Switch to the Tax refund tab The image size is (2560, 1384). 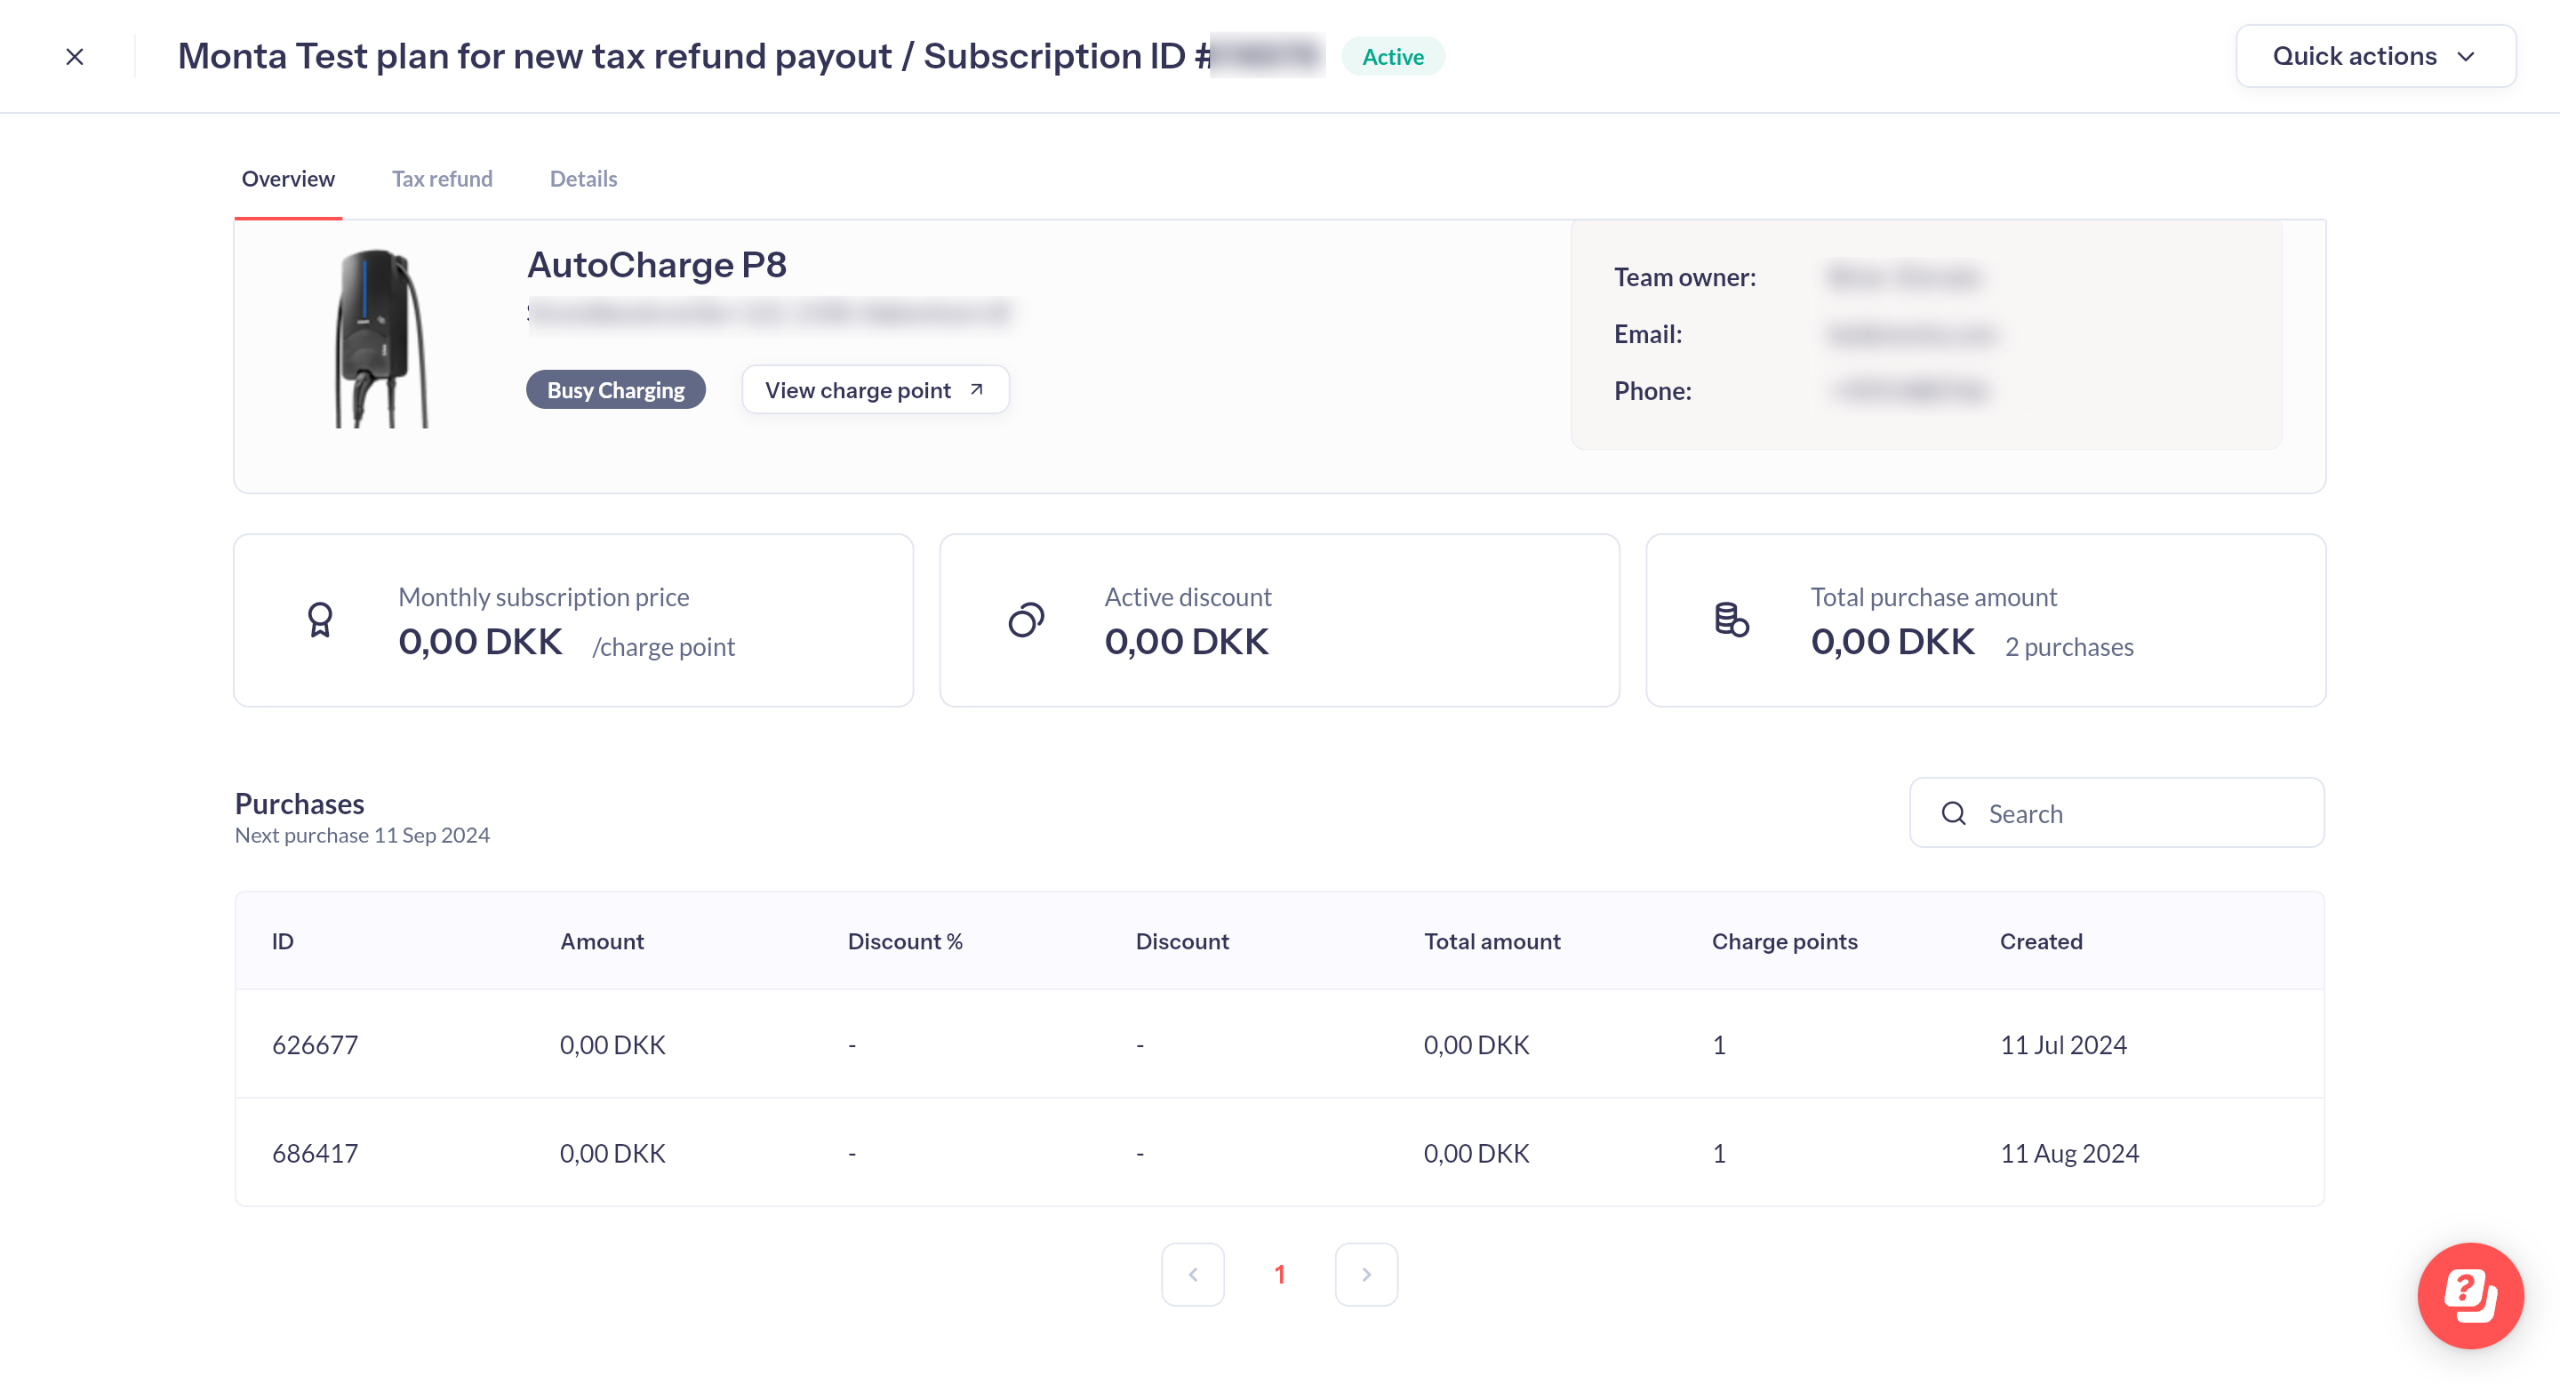[442, 179]
